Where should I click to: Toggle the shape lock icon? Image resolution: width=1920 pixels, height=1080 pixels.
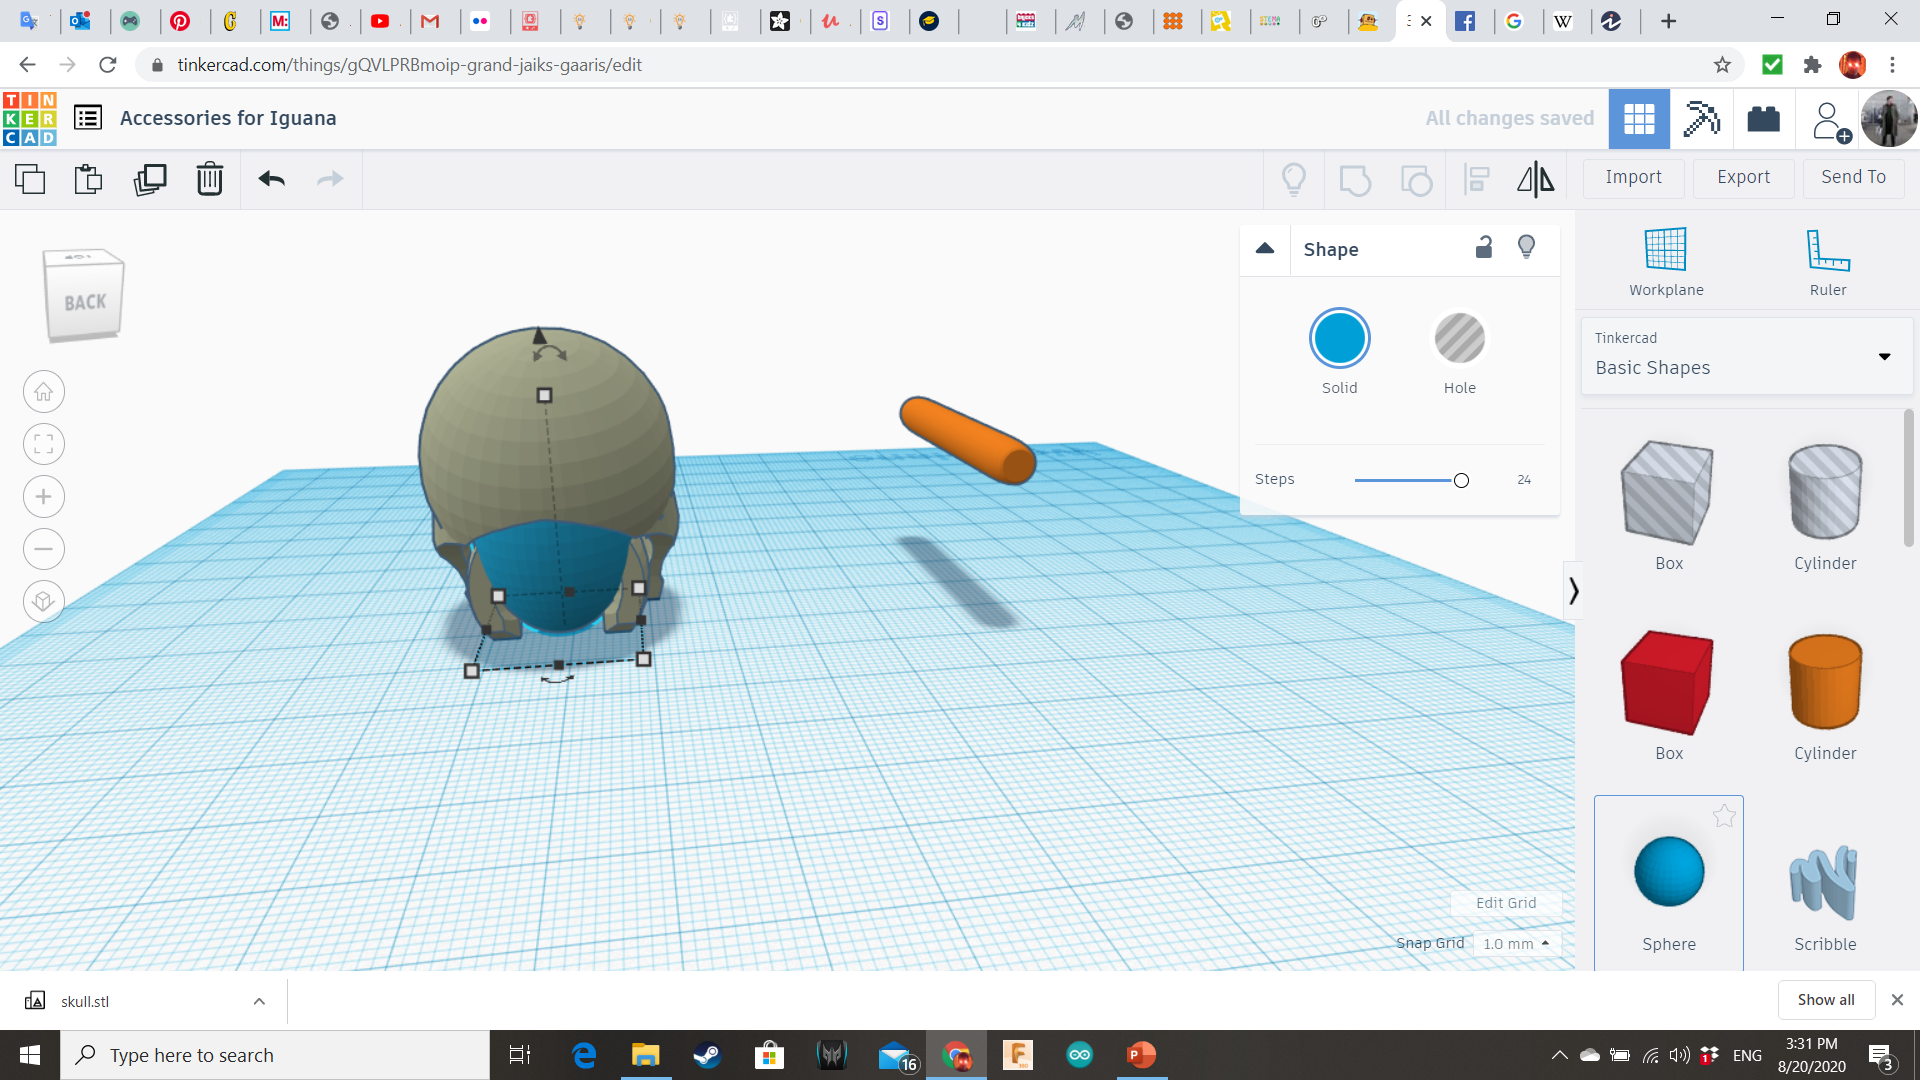(x=1484, y=248)
